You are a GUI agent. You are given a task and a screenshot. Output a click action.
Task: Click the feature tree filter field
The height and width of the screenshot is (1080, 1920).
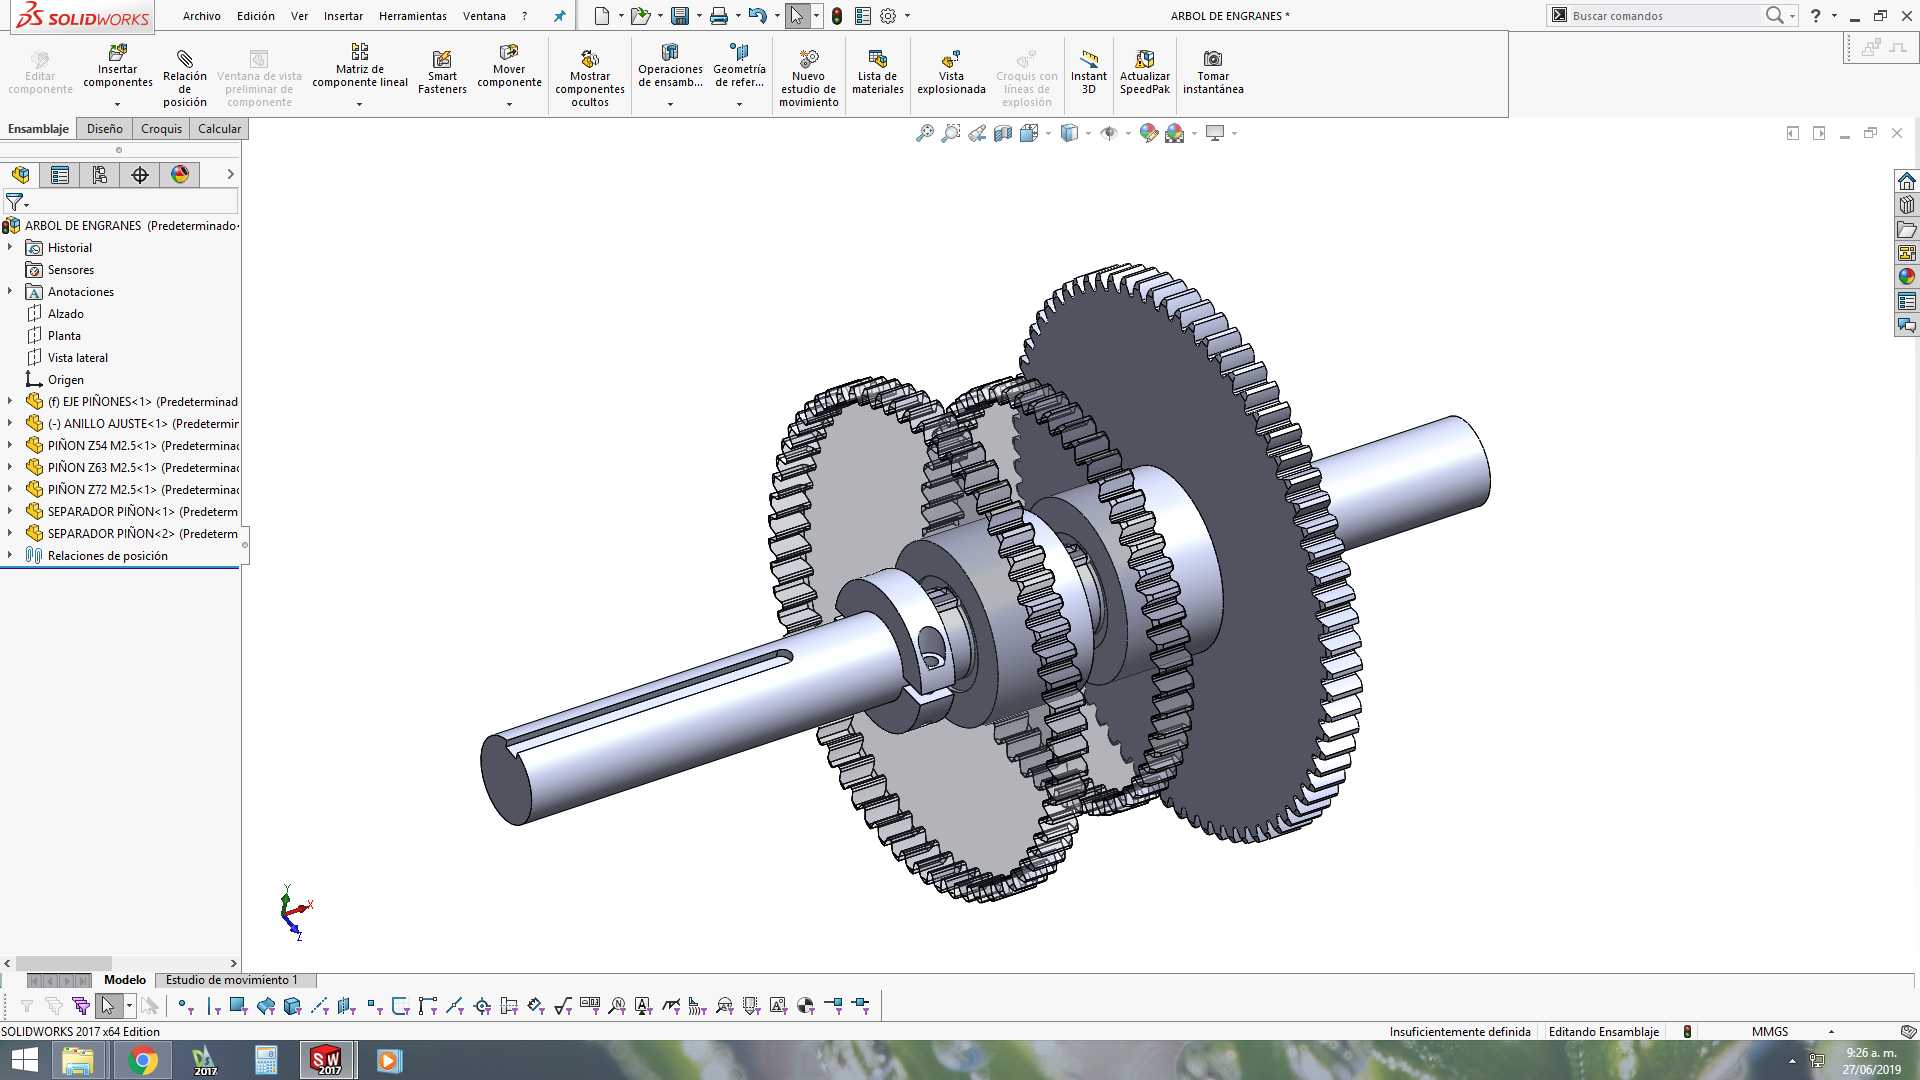coord(120,202)
